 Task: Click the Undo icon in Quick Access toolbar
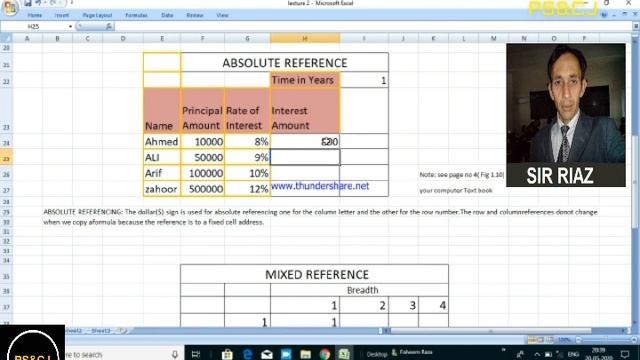(x=39, y=3)
